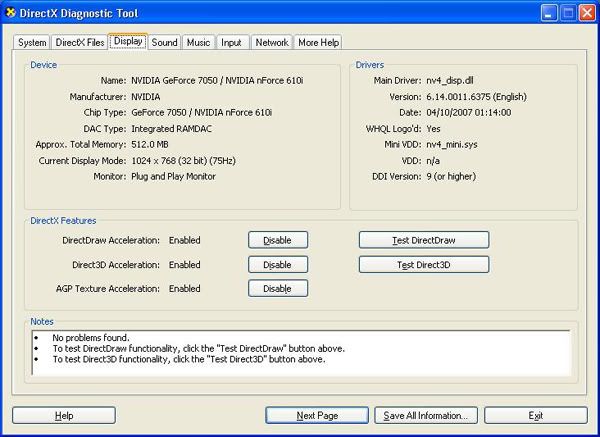Open the More Help tab
Screen dimensions: 600x437
(318, 42)
